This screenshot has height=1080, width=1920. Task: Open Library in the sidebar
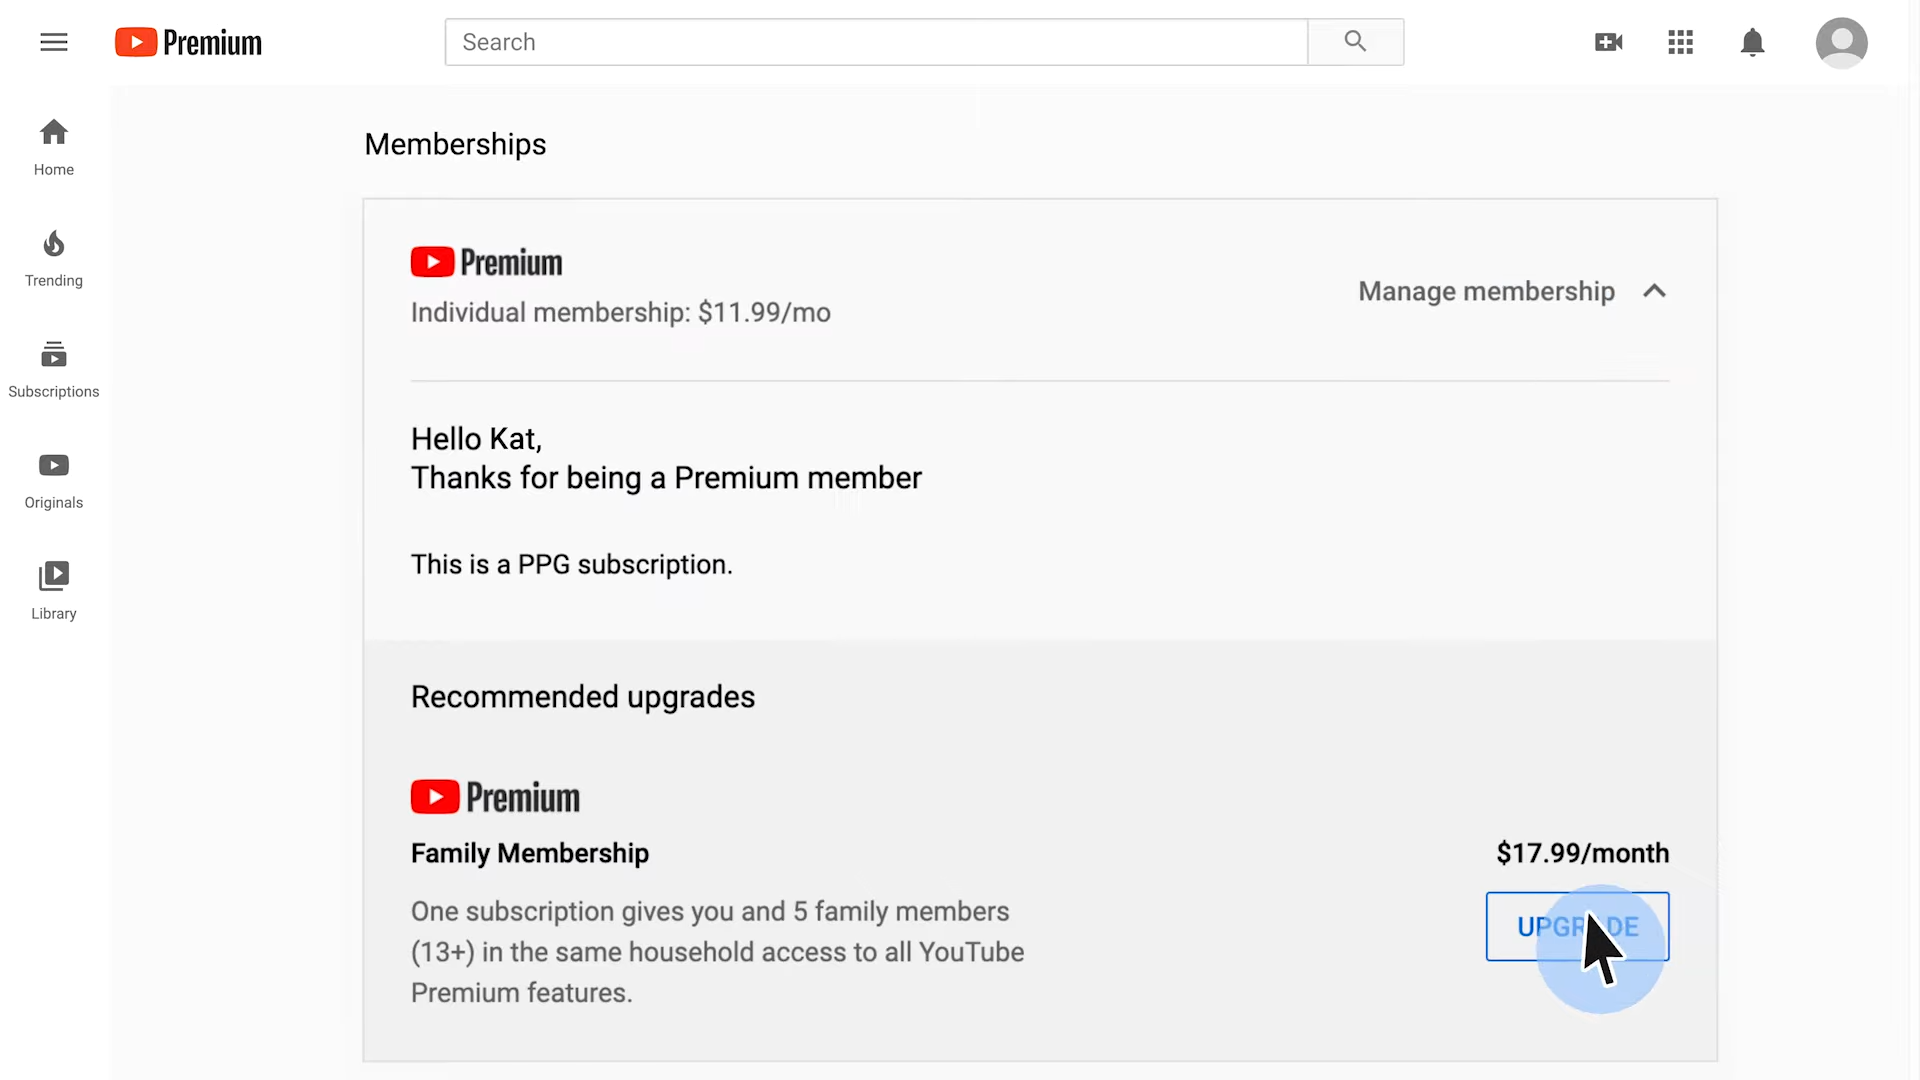(54, 591)
